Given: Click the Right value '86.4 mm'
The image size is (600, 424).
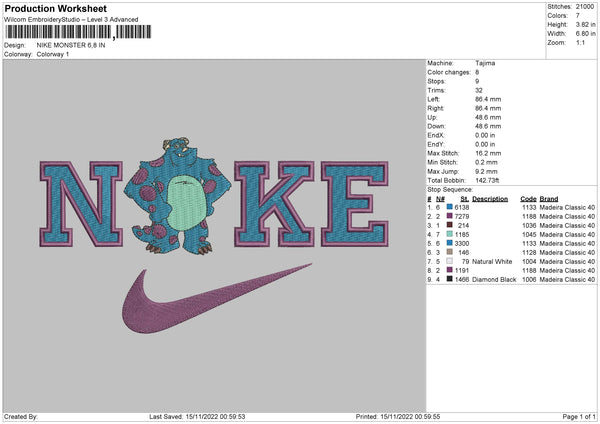Looking at the screenshot, I should (488, 108).
